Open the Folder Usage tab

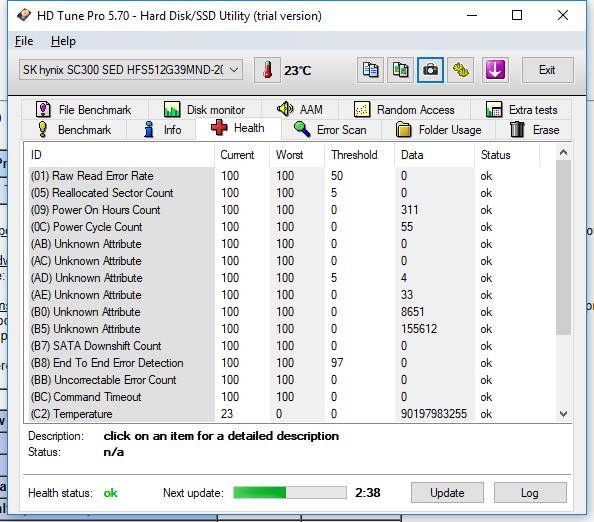click(439, 130)
